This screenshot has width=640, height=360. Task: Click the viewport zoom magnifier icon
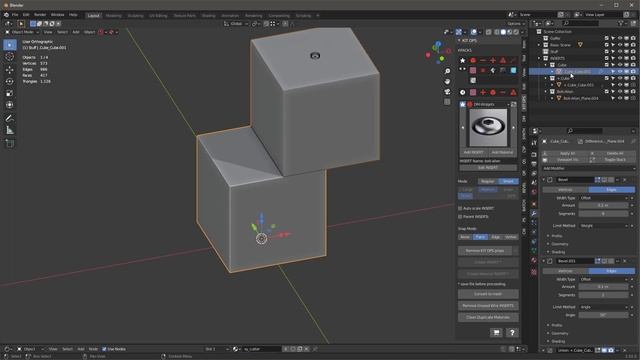tap(447, 71)
